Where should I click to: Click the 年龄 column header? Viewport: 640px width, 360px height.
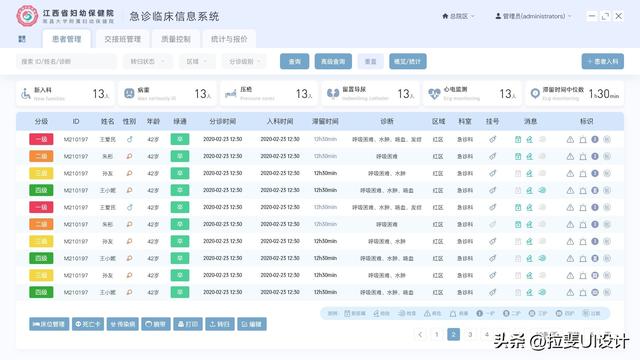pyautogui.click(x=153, y=122)
